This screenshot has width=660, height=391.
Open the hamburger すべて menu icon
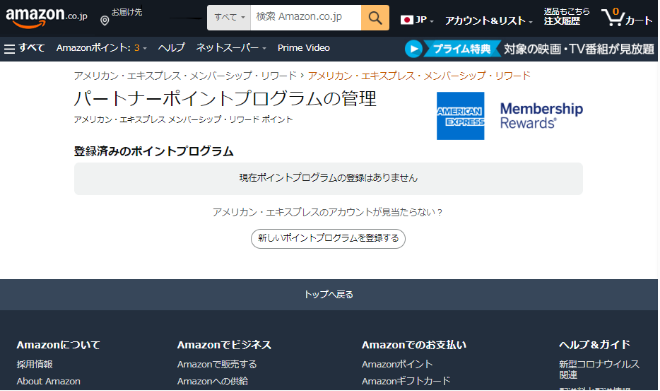tap(9, 49)
